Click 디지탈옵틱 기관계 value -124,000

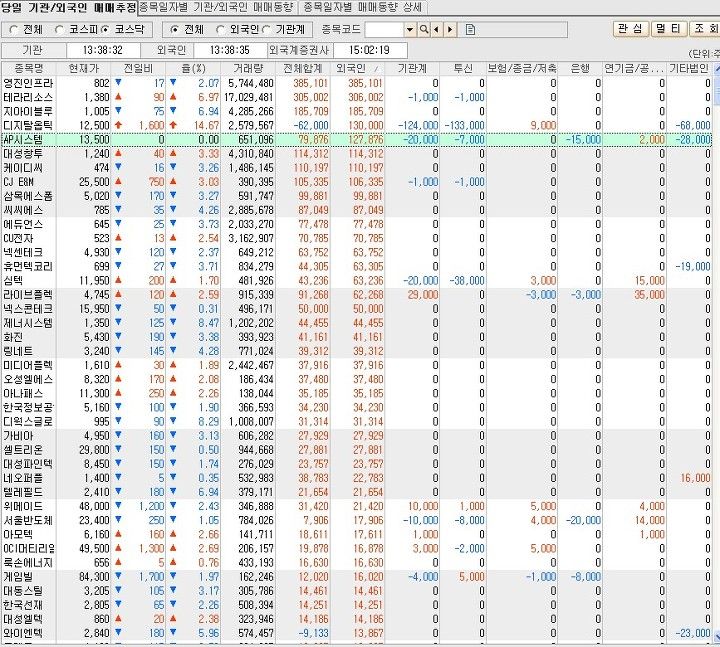pos(418,126)
